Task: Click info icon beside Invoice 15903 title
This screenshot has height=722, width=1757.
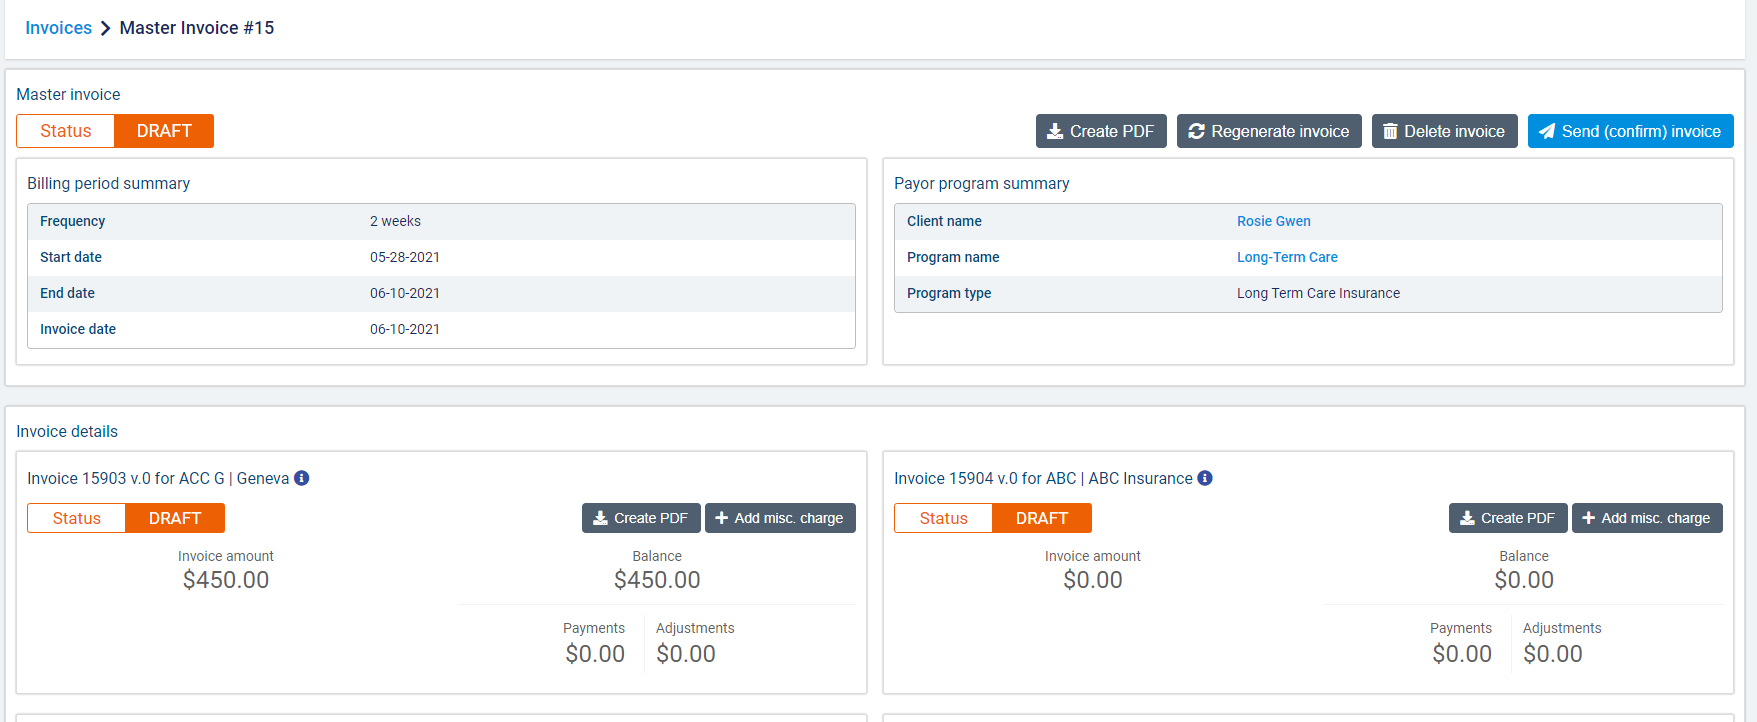Action: (301, 478)
